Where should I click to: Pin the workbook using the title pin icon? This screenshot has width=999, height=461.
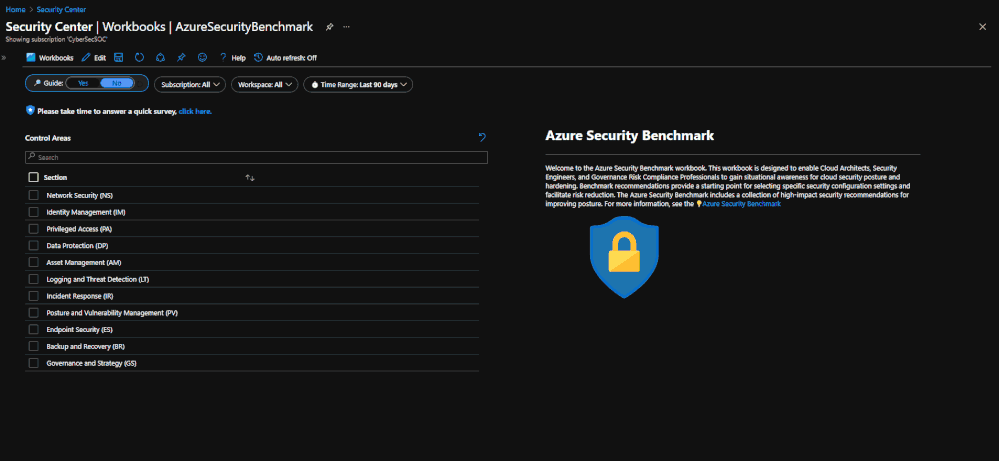[x=329, y=27]
